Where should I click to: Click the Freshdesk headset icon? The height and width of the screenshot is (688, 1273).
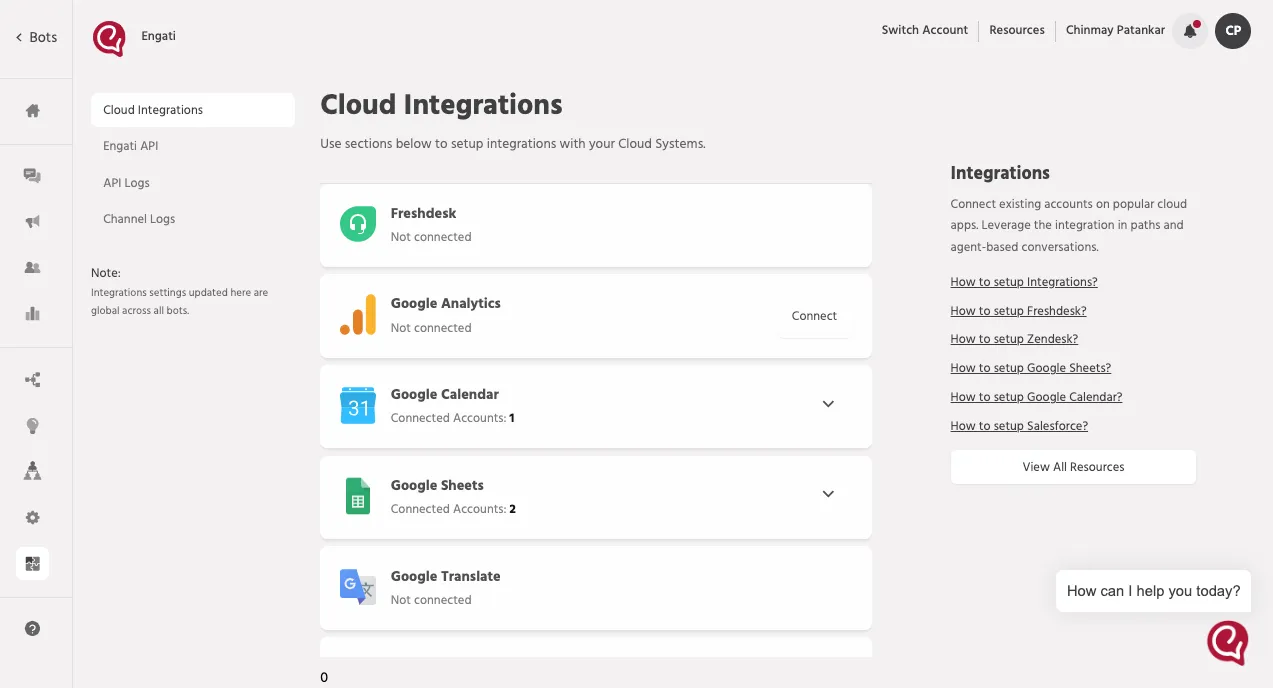tap(358, 224)
